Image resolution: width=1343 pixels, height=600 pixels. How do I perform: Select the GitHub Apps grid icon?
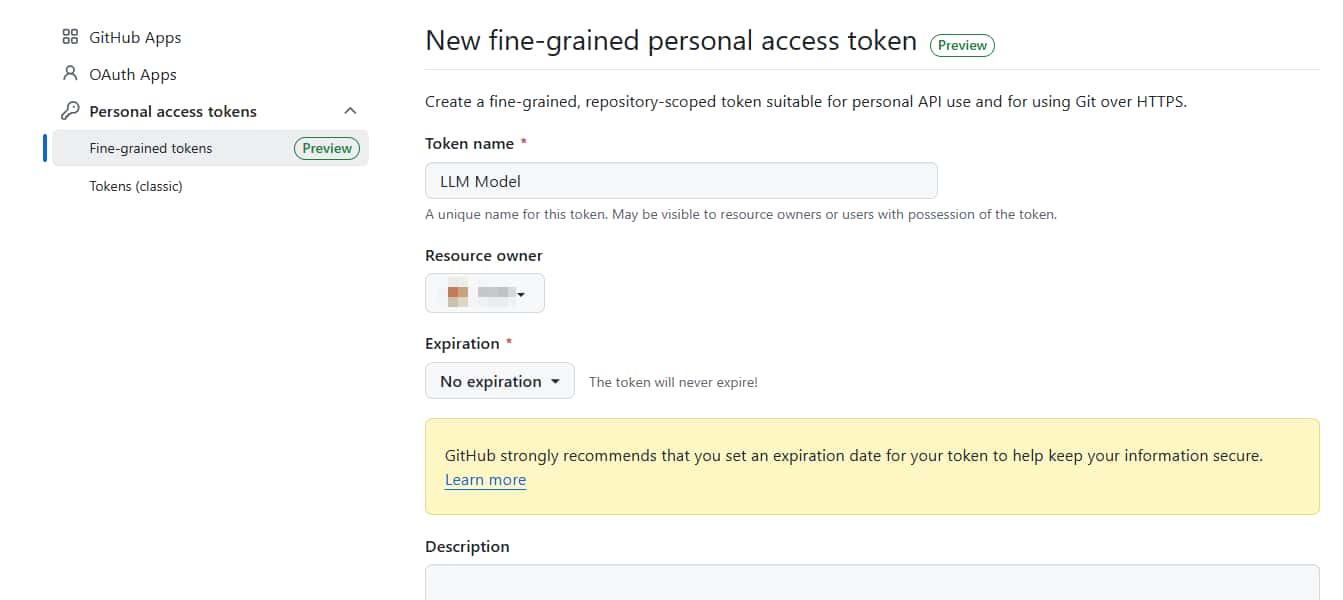(69, 36)
